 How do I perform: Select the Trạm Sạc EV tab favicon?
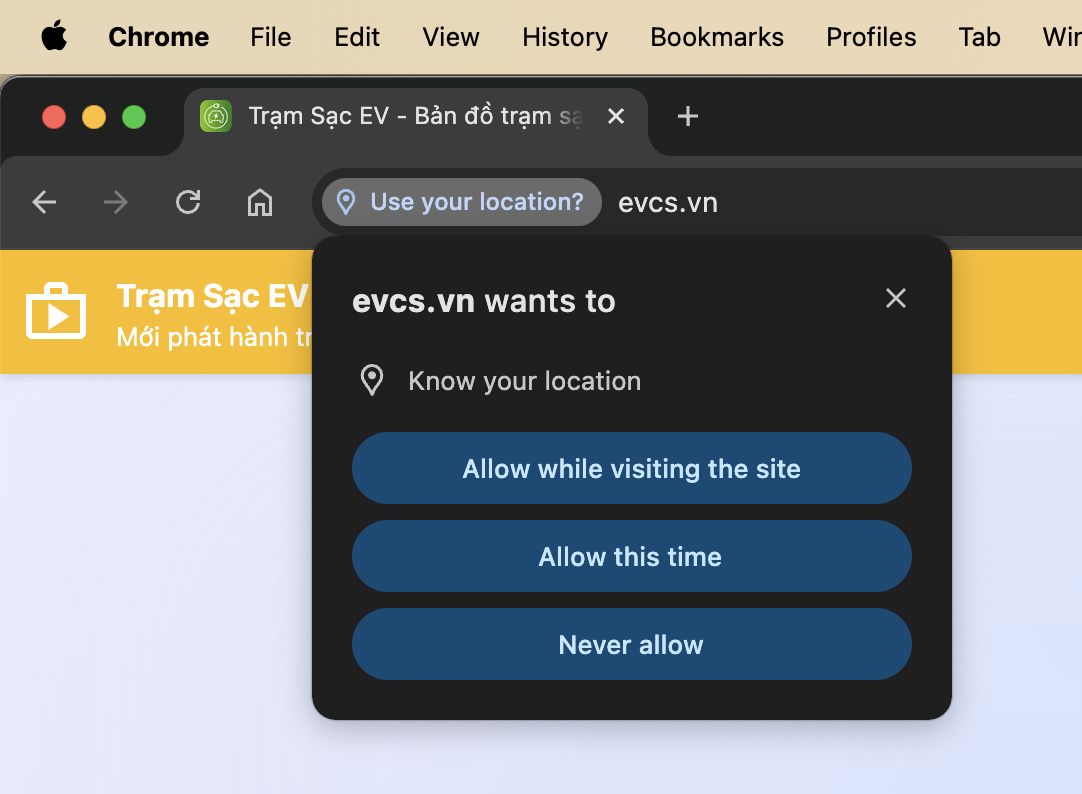(216, 116)
